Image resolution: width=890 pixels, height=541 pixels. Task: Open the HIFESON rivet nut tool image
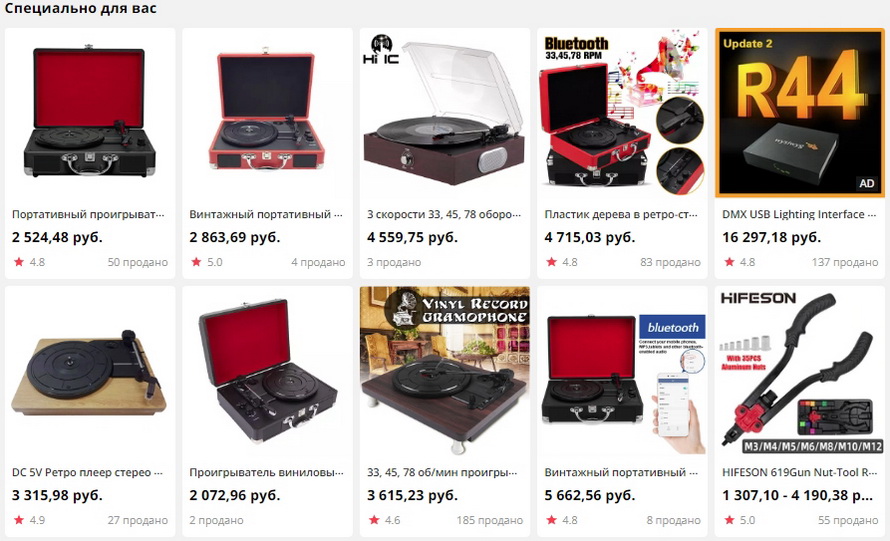coord(800,371)
